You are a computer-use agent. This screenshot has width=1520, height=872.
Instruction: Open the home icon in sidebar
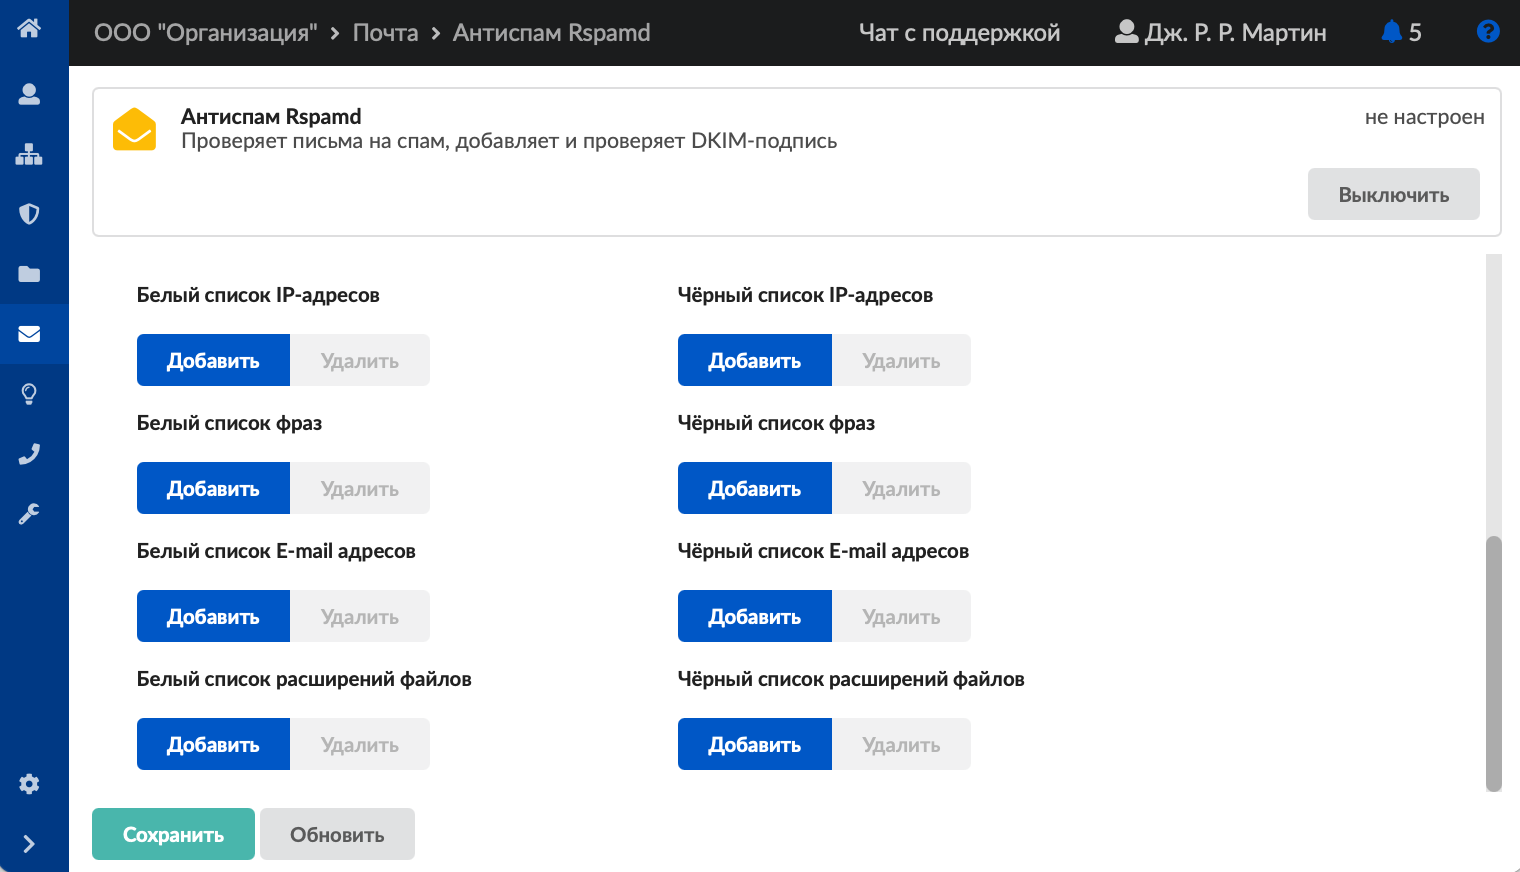click(29, 28)
